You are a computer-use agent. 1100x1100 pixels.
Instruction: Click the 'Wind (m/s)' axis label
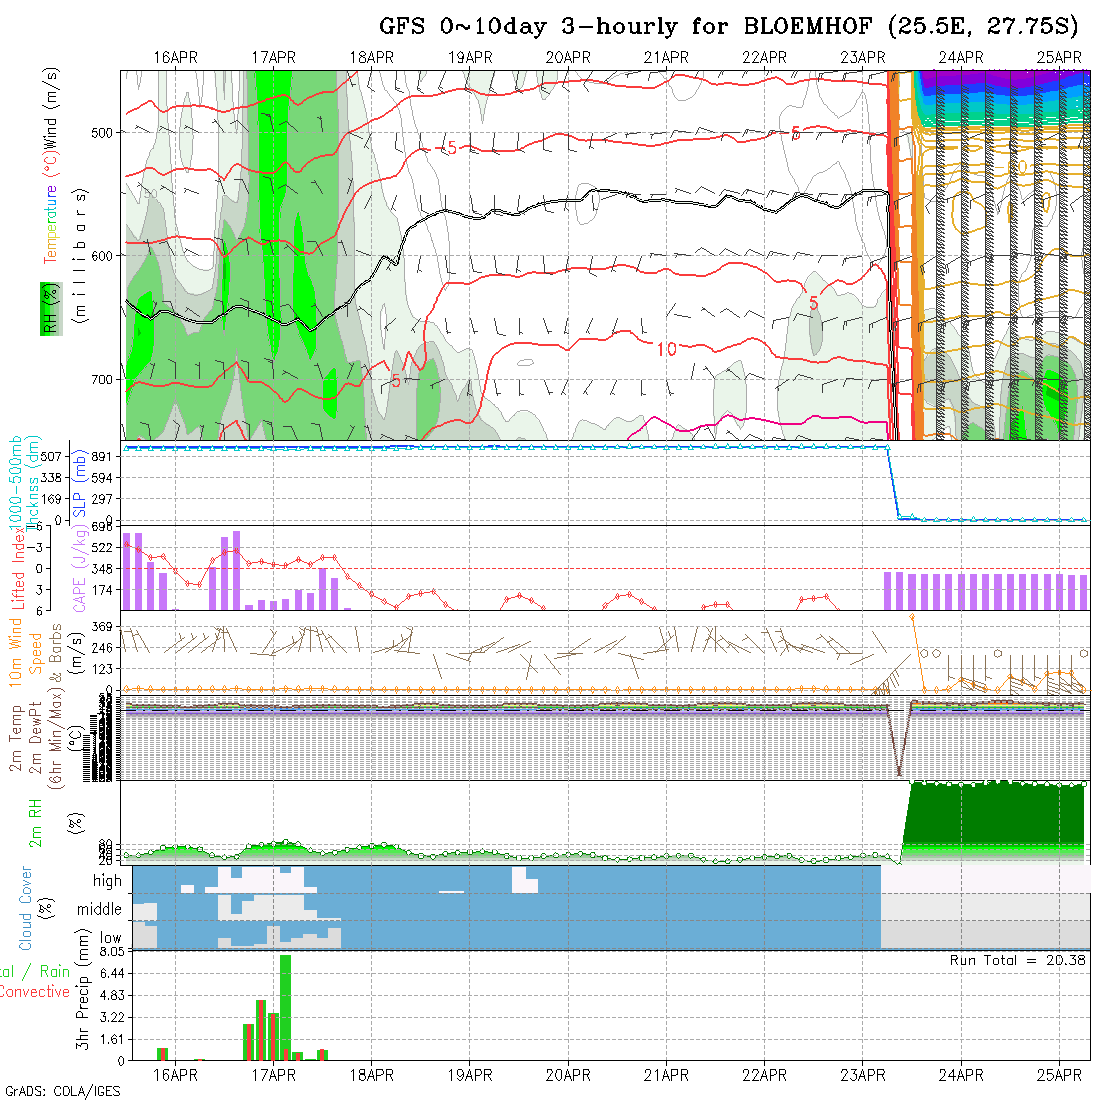pyautogui.click(x=51, y=107)
